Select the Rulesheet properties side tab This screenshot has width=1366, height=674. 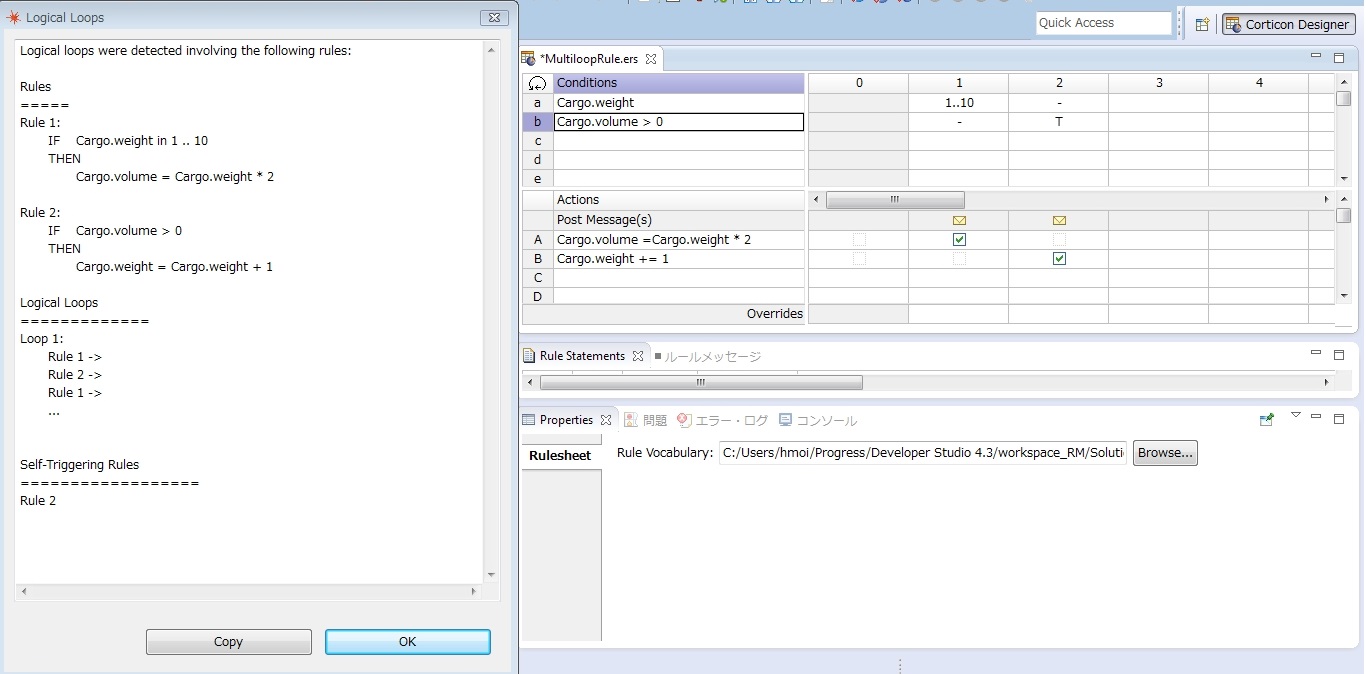(x=560, y=456)
